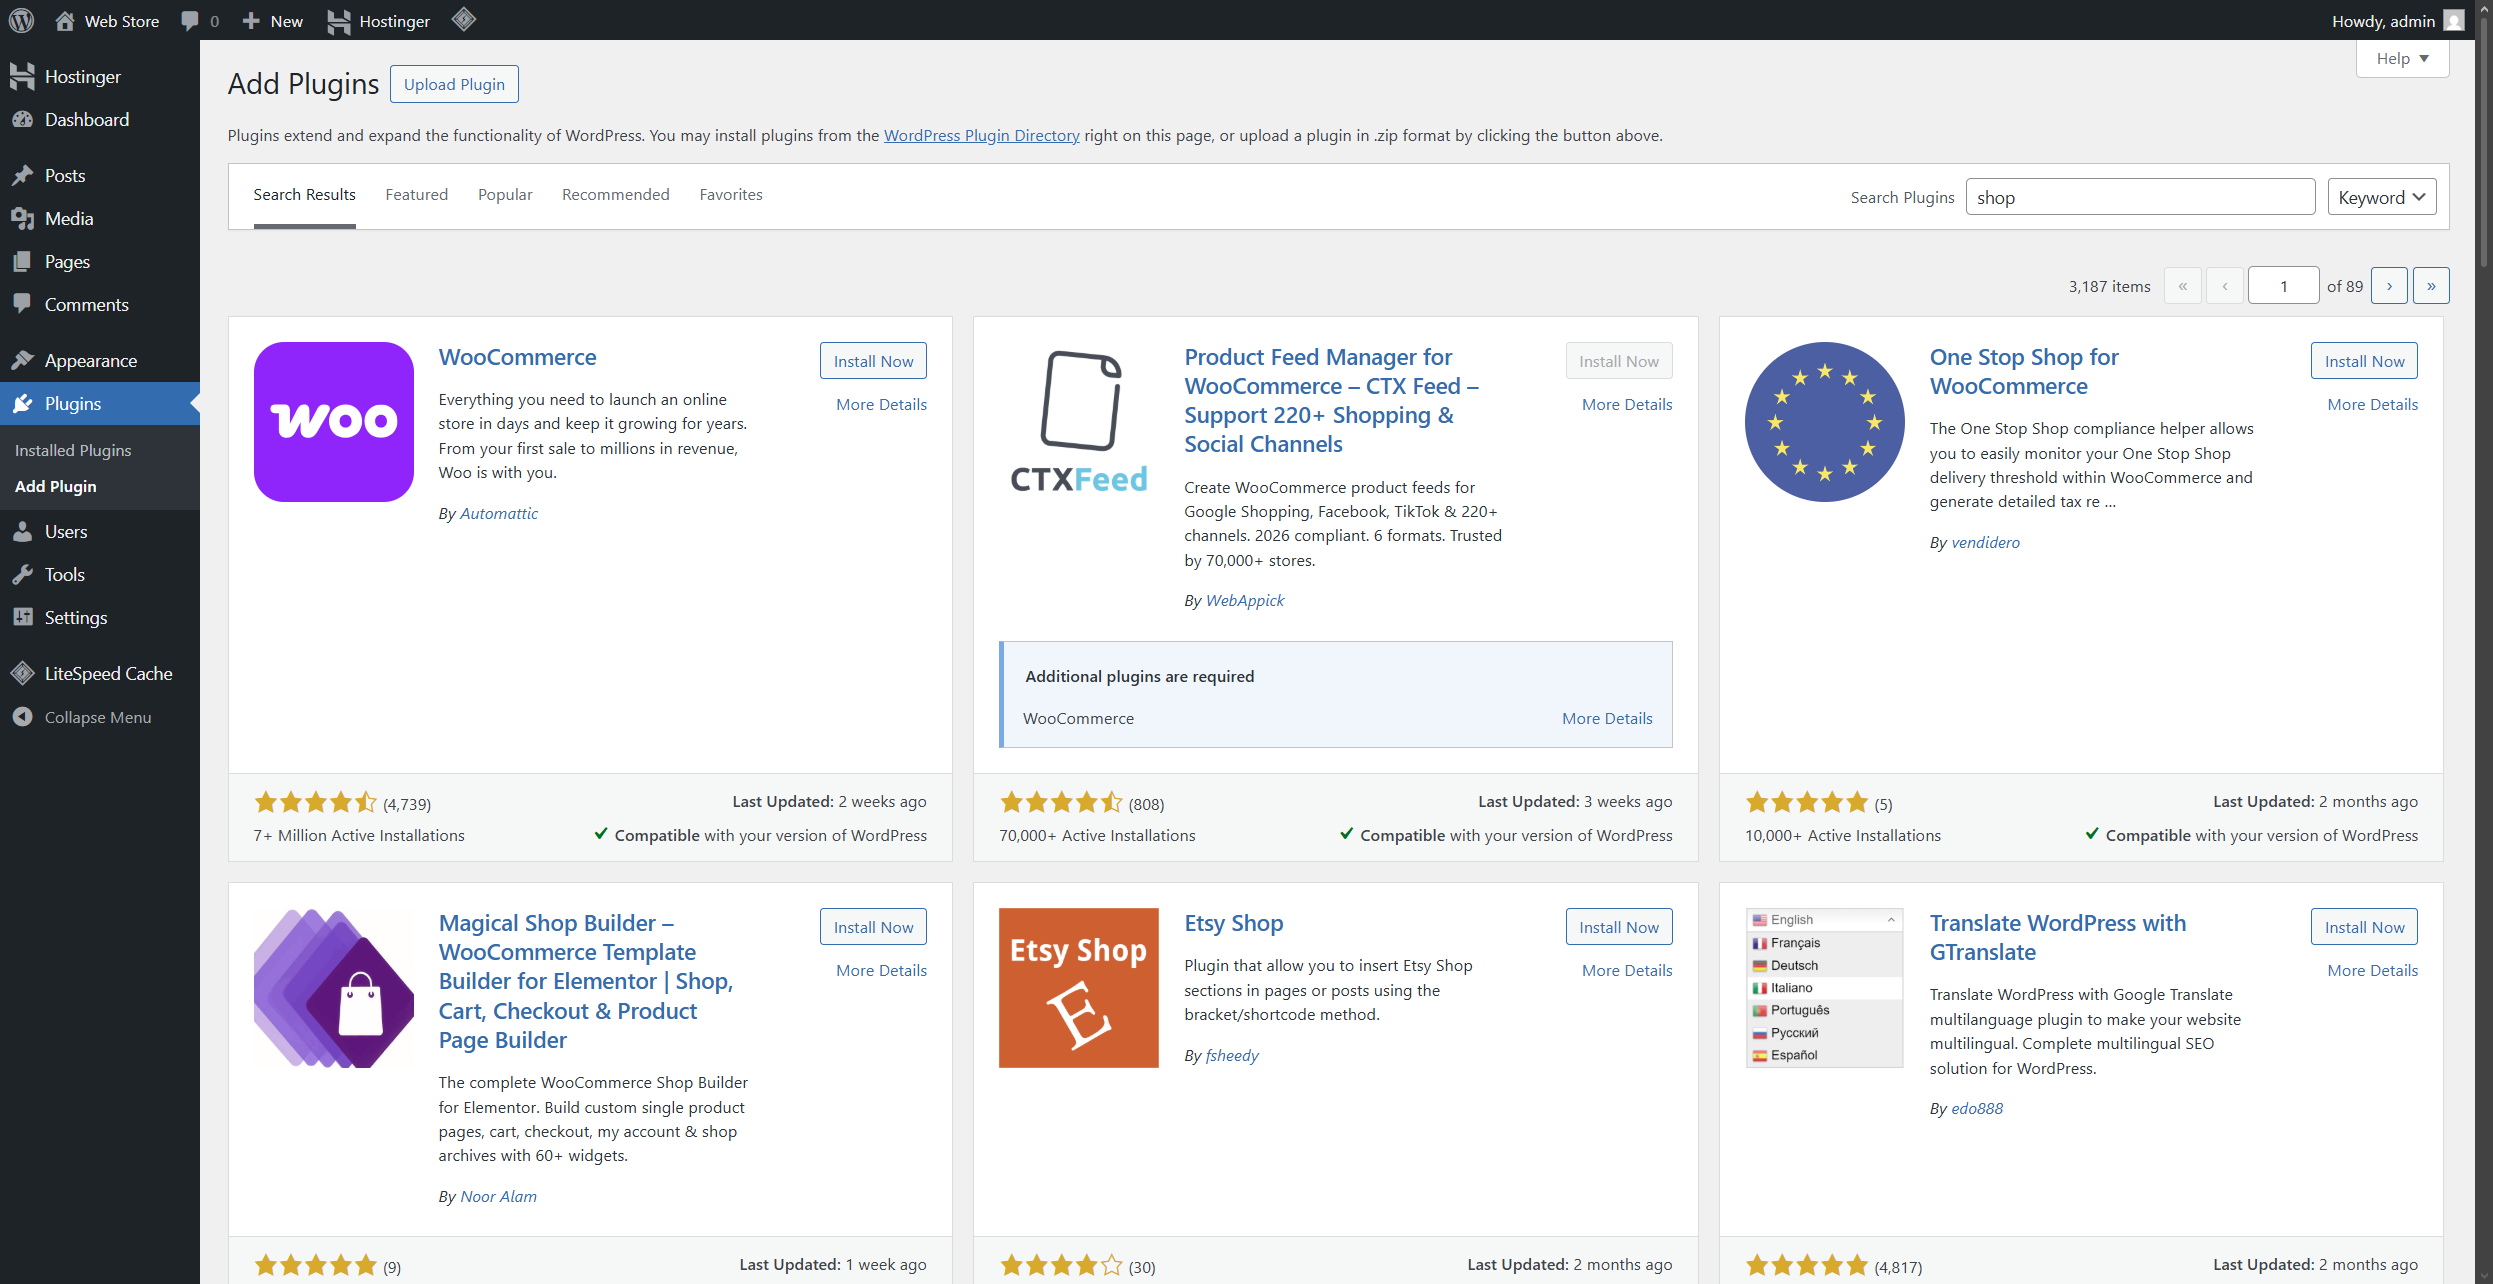
Task: Click the Search Plugins text field
Action: click(2140, 197)
